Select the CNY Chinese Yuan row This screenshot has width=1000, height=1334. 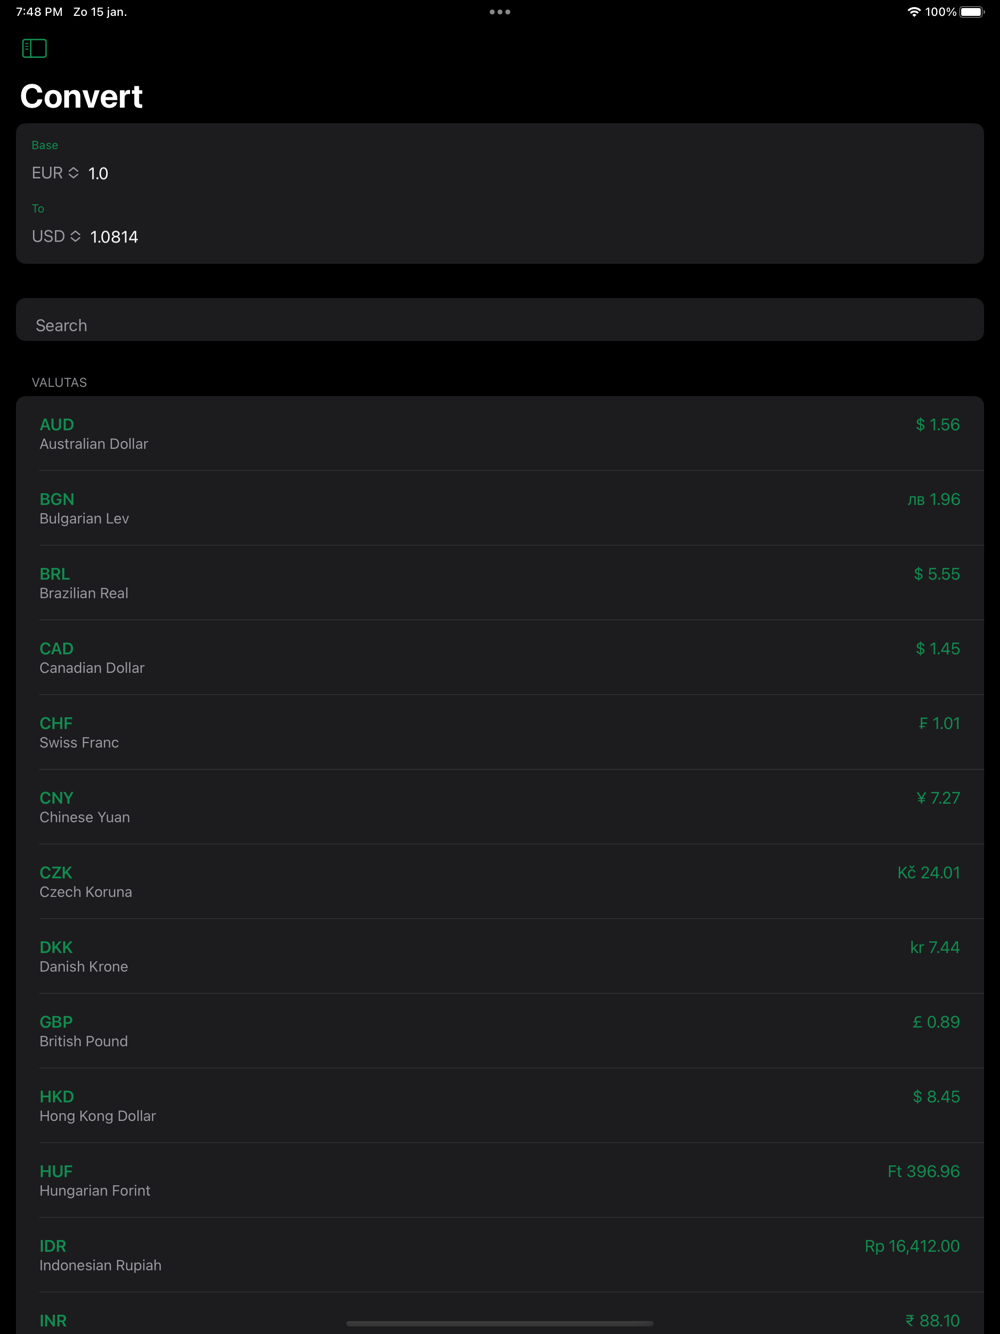500,807
